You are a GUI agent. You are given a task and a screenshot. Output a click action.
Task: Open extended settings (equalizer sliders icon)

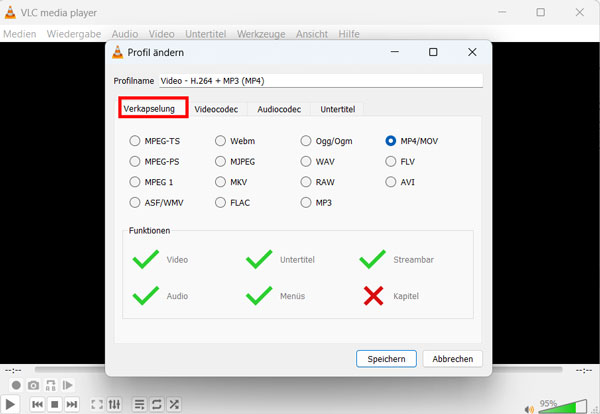coord(114,404)
